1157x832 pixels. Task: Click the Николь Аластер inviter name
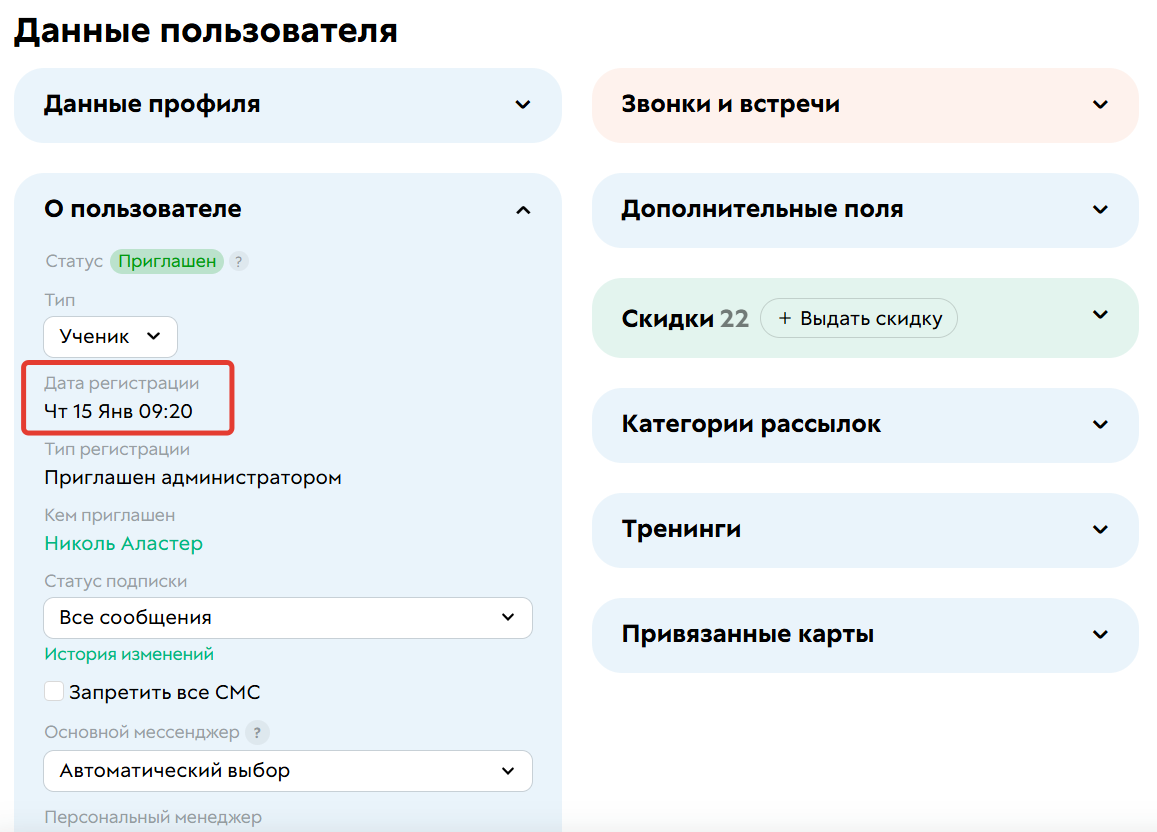122,544
